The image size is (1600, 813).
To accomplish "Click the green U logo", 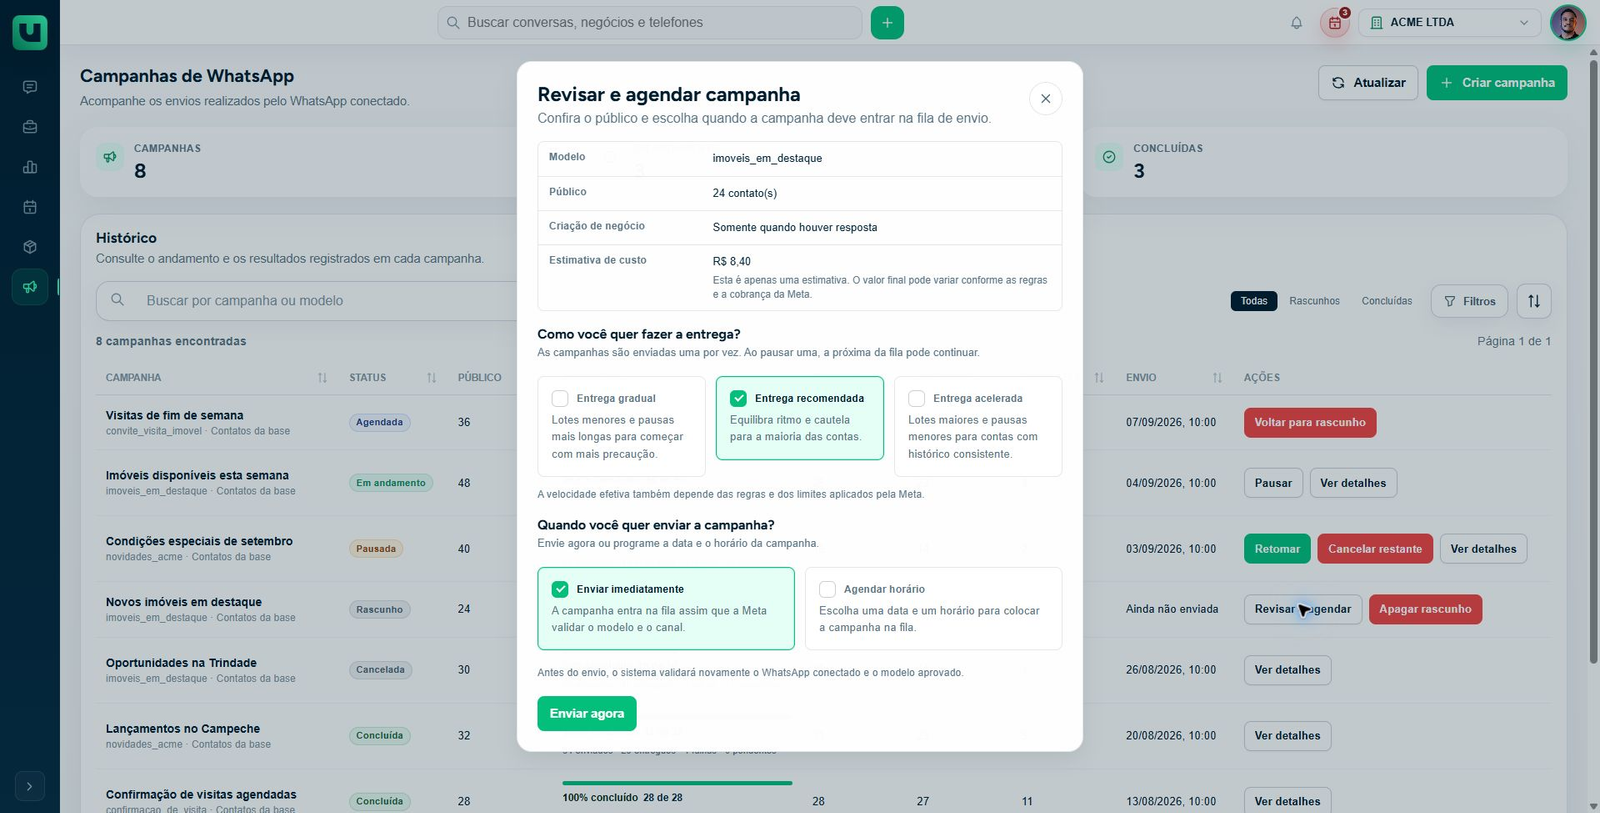I will point(30,32).
